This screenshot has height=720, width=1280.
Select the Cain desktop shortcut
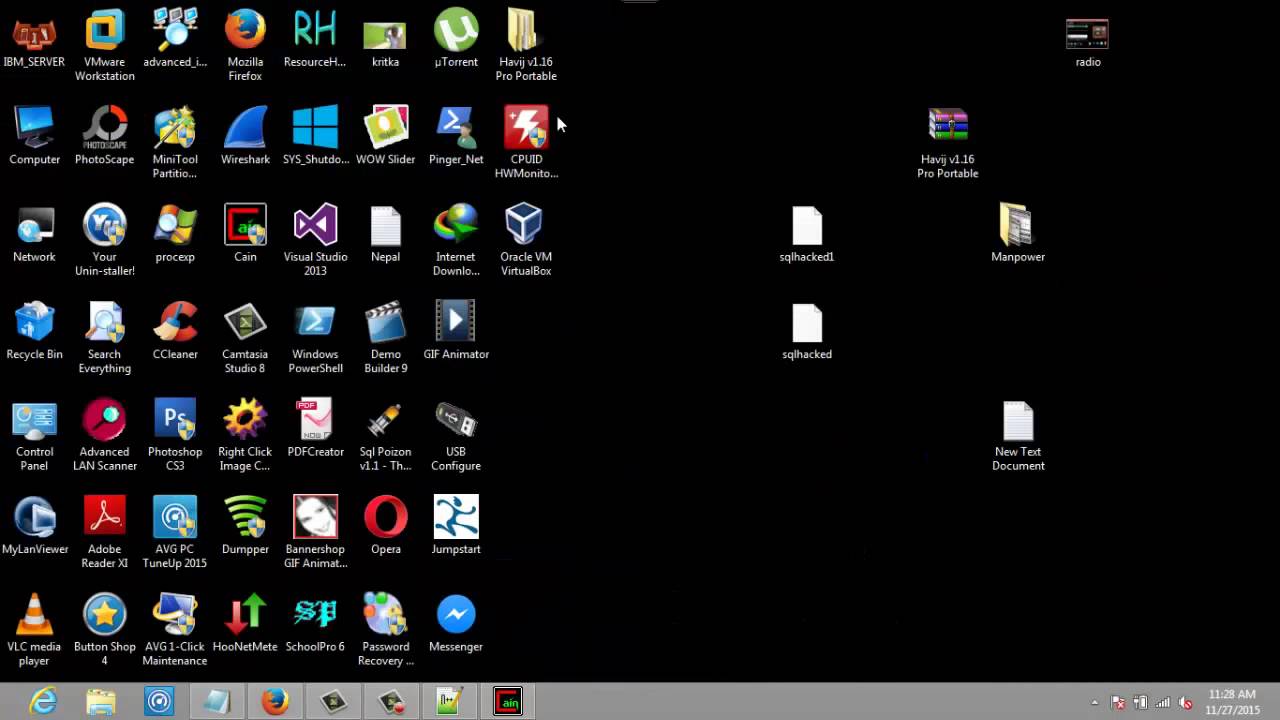(245, 235)
